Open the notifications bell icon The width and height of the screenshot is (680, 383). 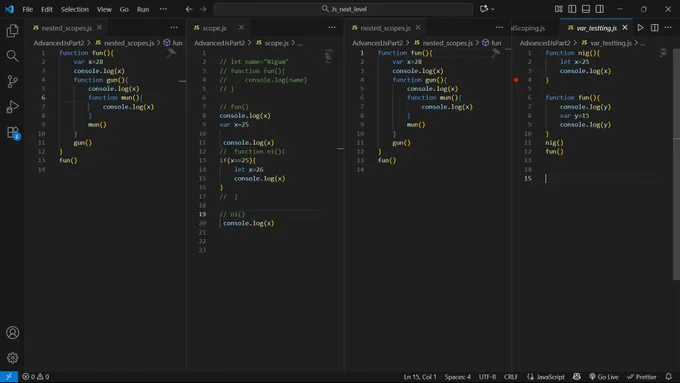[x=669, y=376]
